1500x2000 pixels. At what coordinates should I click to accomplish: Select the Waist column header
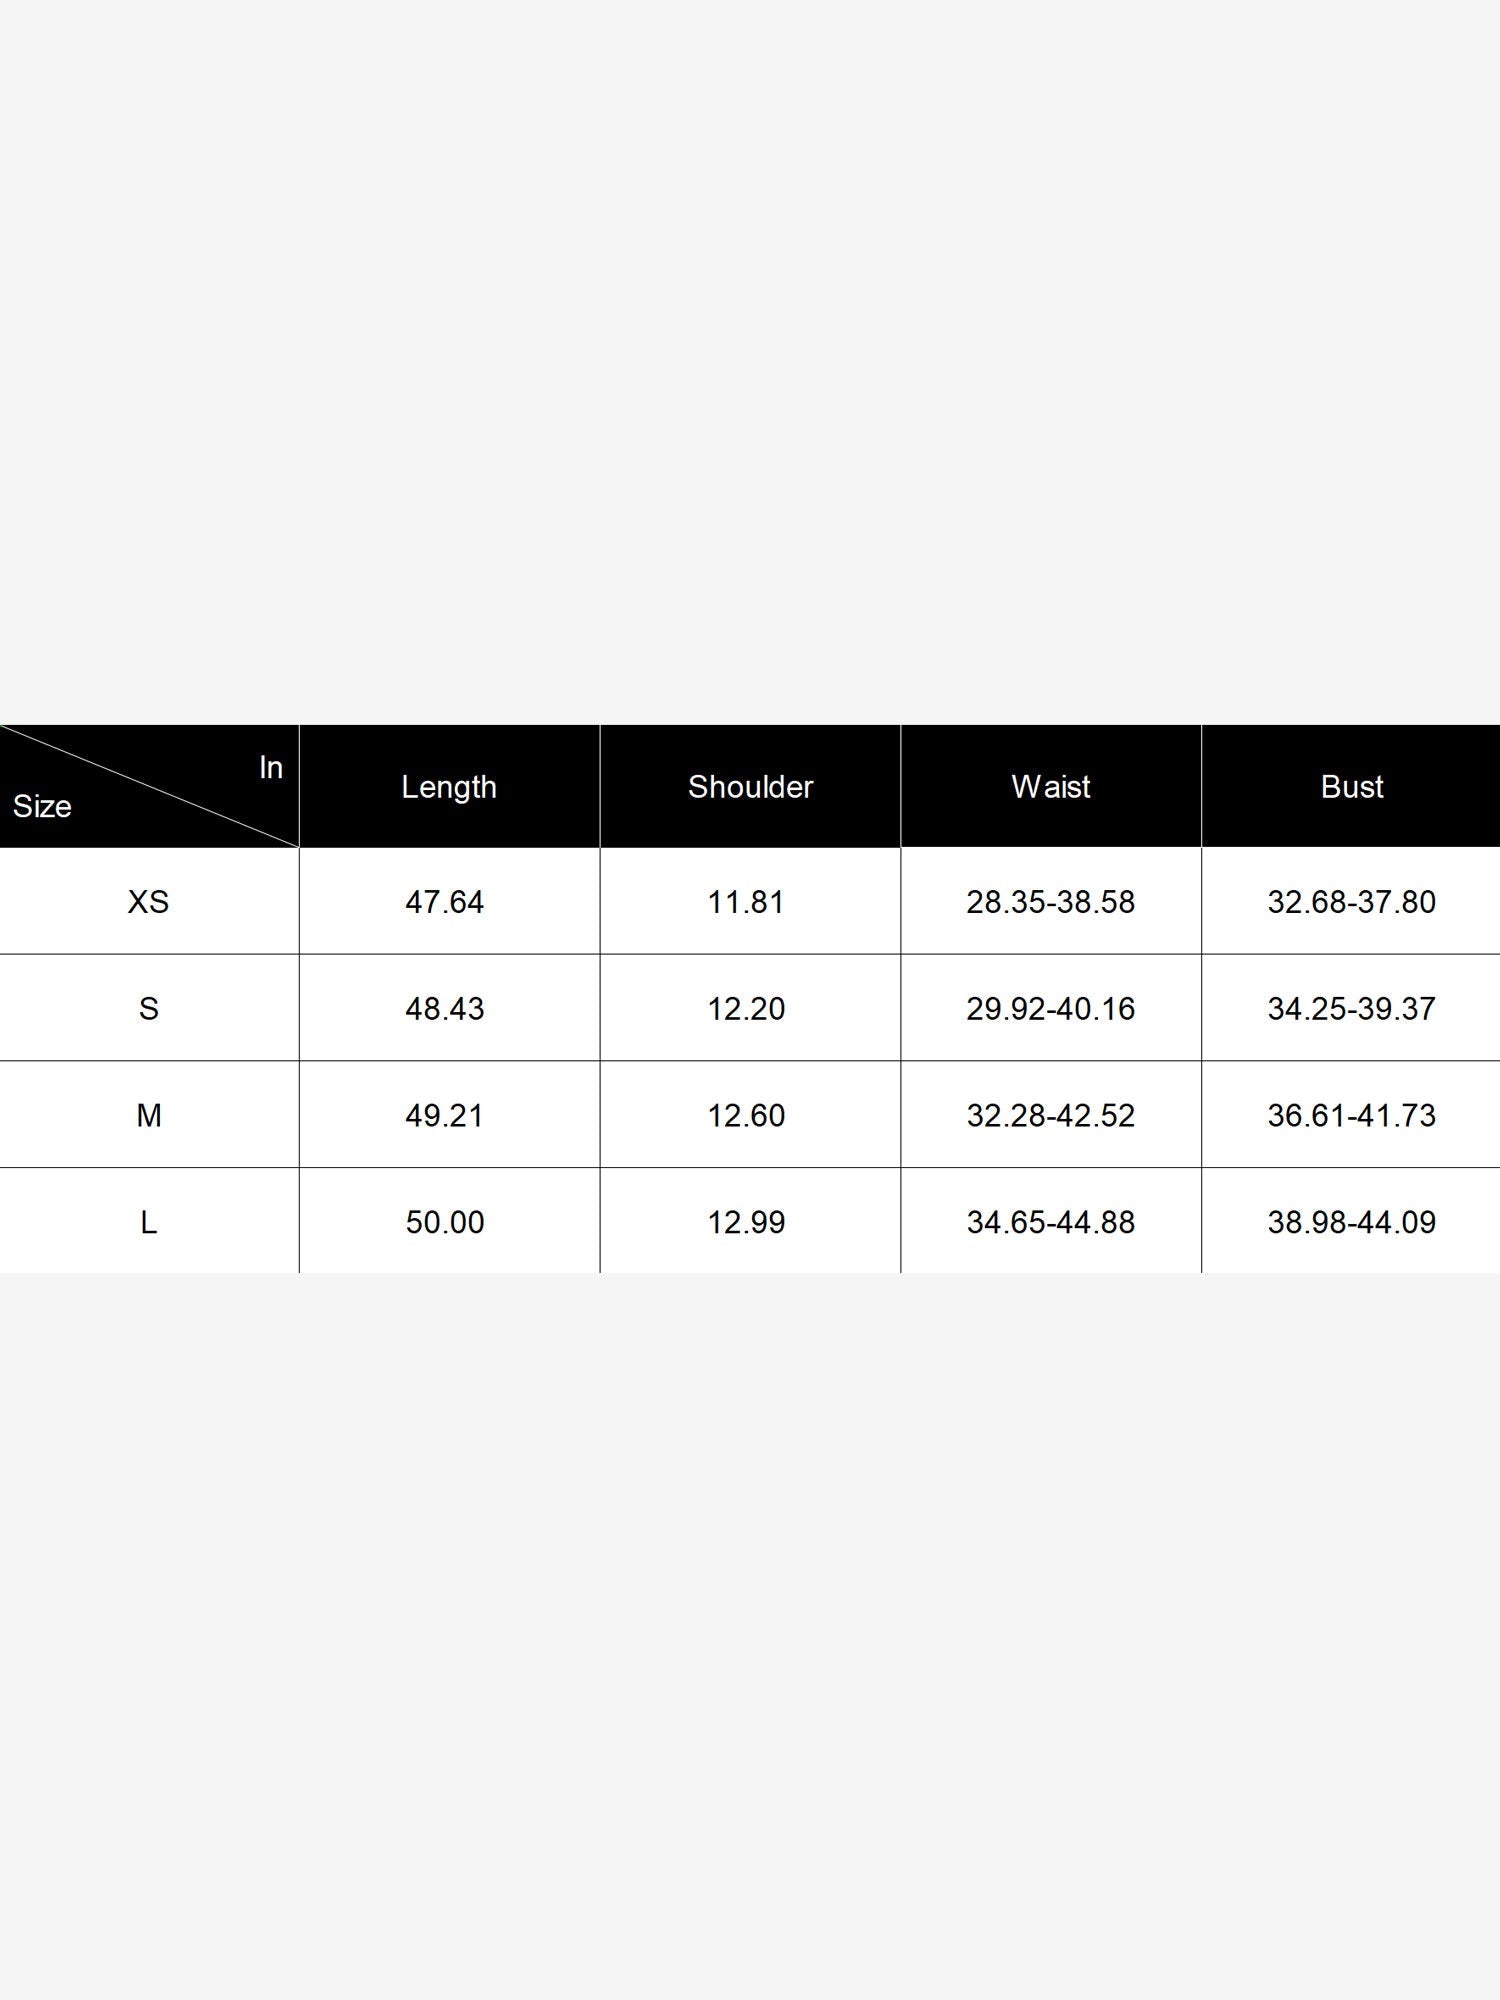[1050, 787]
